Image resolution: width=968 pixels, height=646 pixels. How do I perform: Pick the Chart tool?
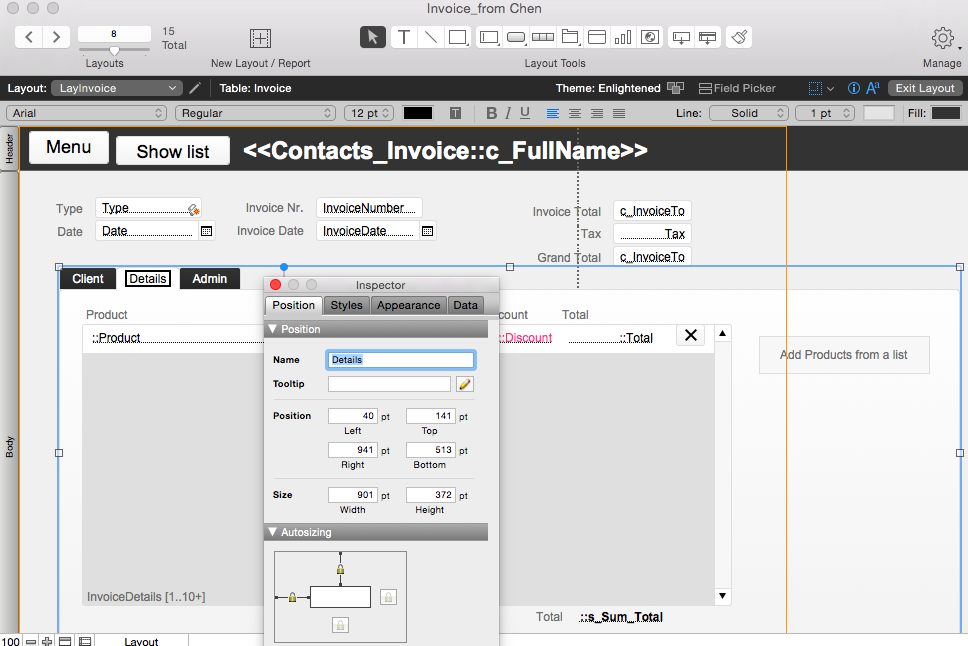point(623,37)
